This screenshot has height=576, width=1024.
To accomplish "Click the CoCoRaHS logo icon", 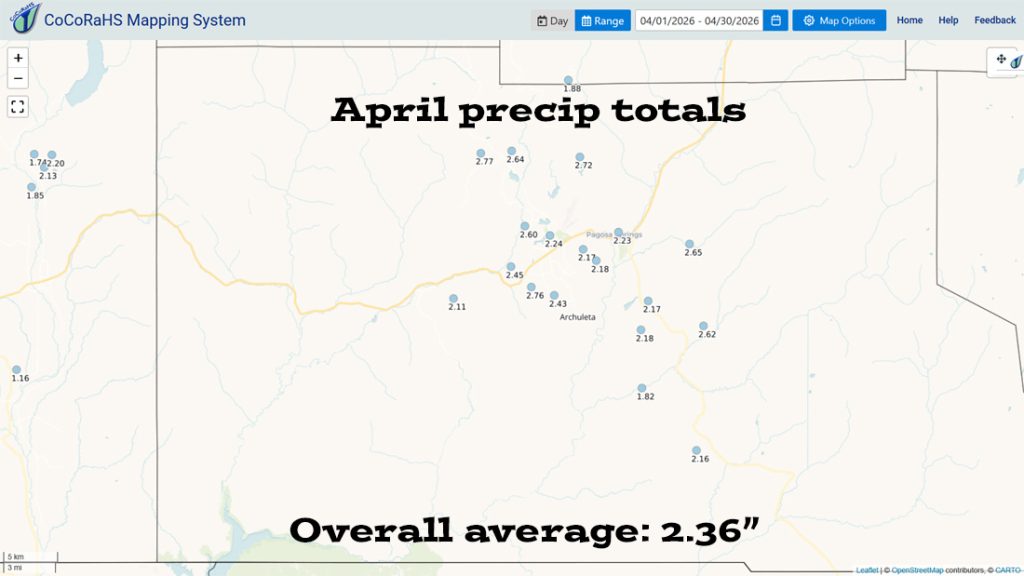I will coord(25,18).
